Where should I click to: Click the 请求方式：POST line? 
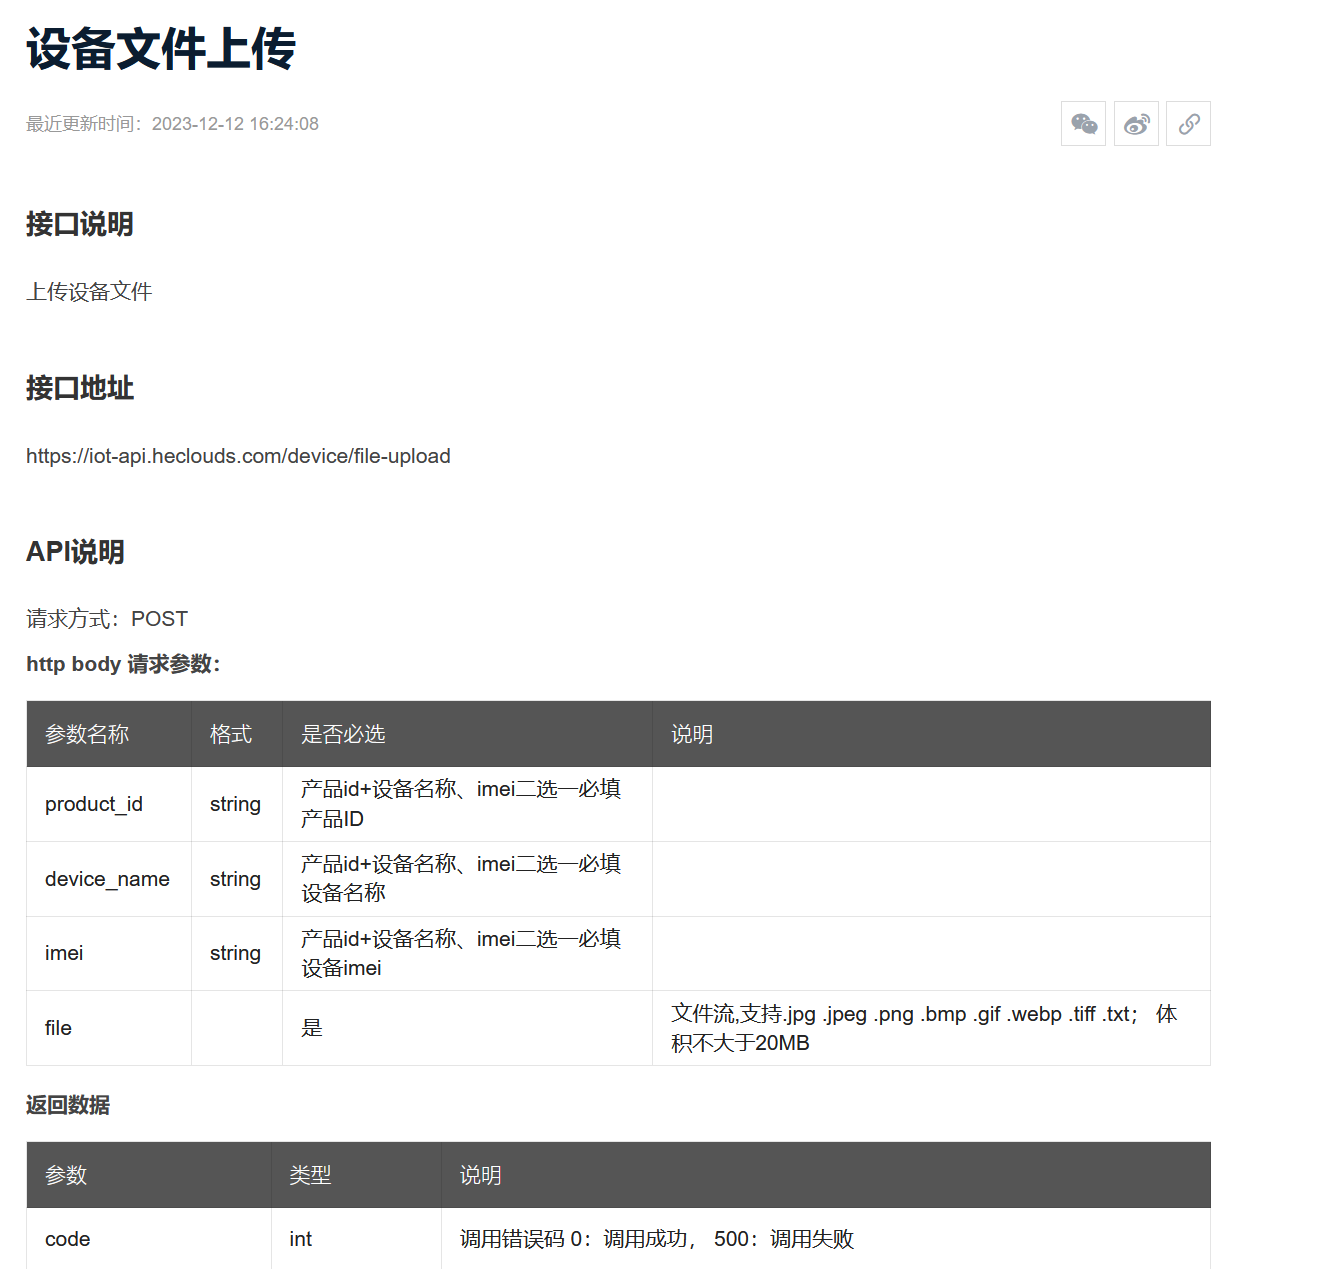point(107,619)
